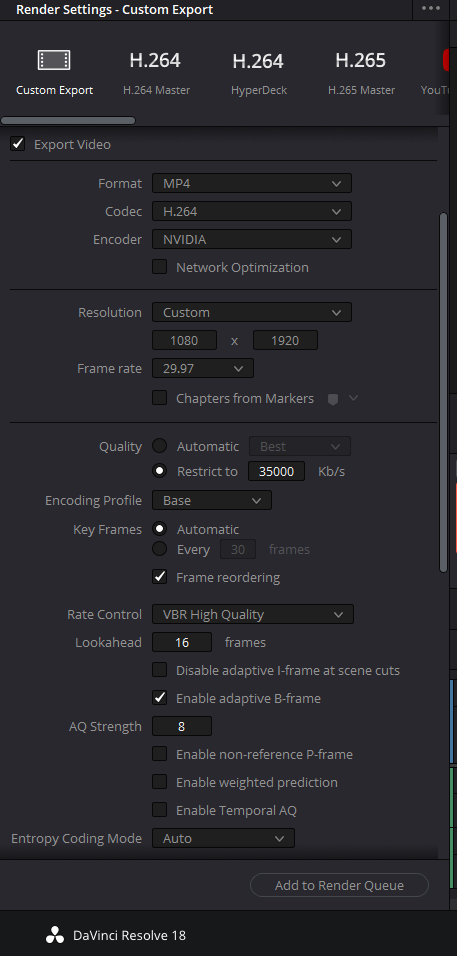Screen dimensions: 457x956
Task: Select Every N frames key frame option
Action: point(160,549)
